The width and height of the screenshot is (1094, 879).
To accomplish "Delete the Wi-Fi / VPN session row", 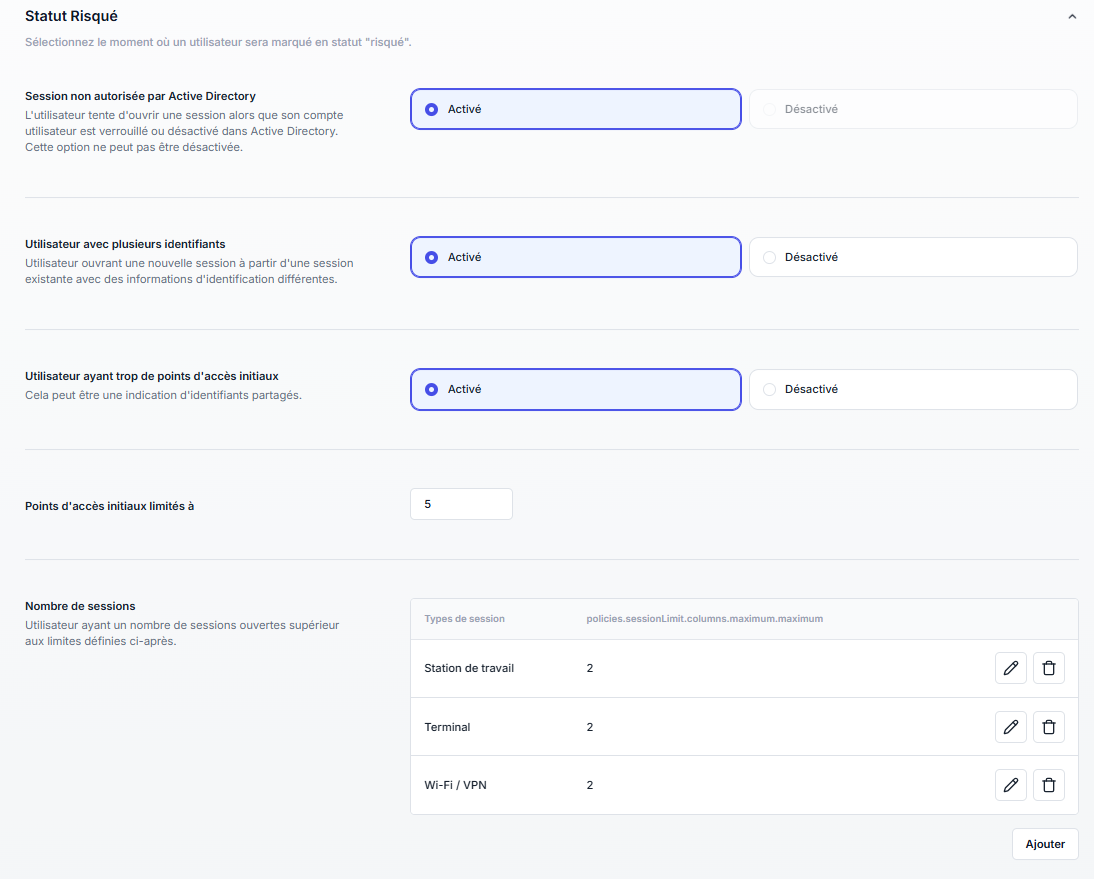I will 1049,785.
